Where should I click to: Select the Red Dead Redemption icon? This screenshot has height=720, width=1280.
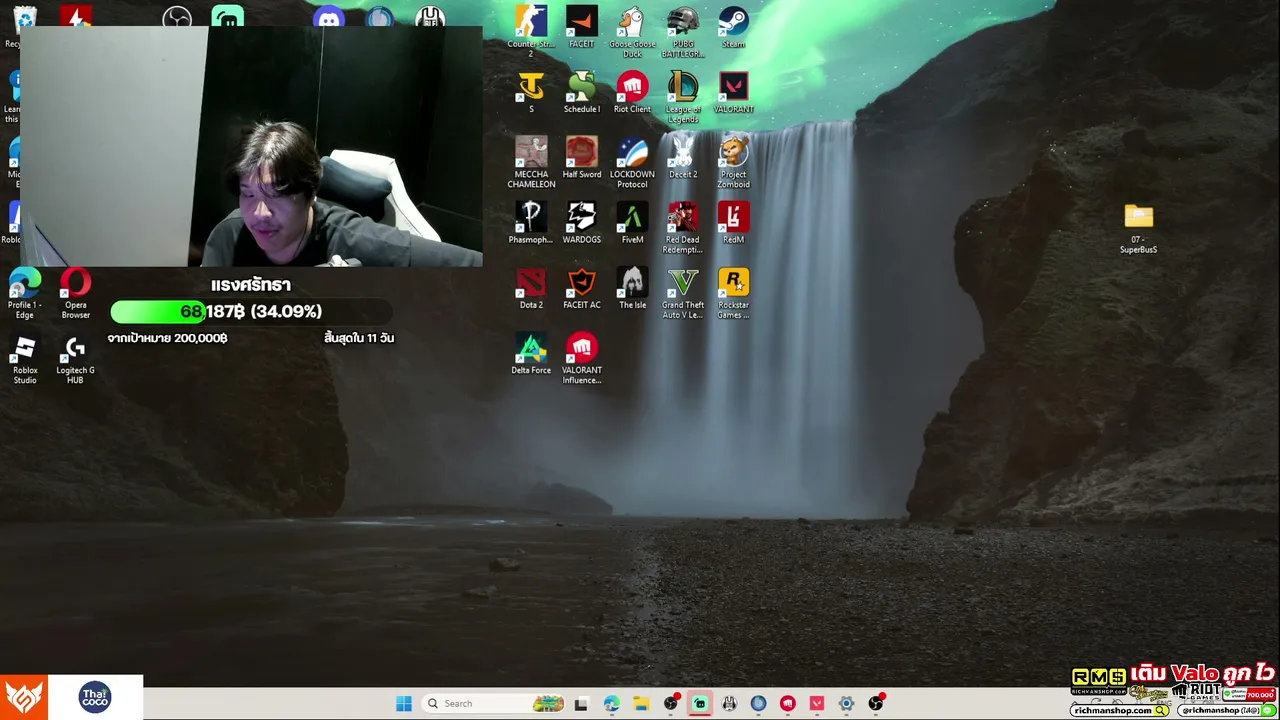click(x=683, y=227)
